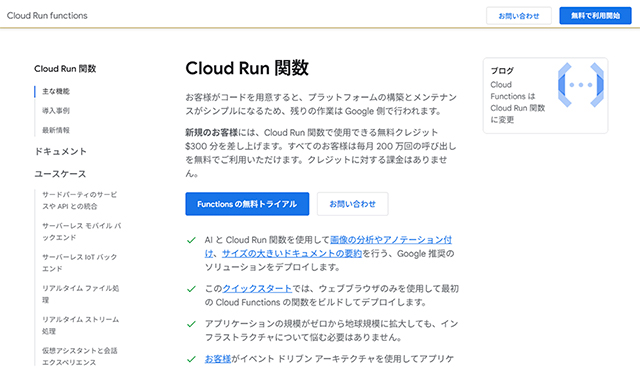This screenshot has width=640, height=370.
Task: Go to サーバーレス モバイル バックエンド item
Action: [x=82, y=231]
